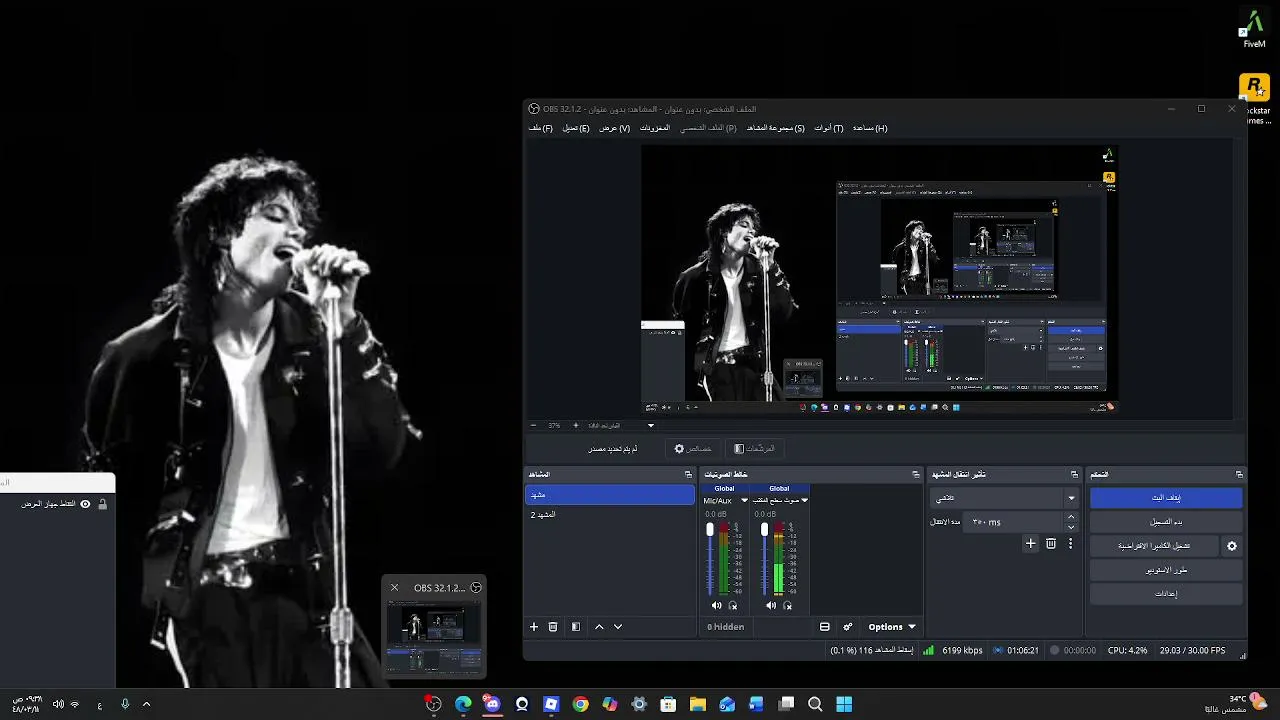Open the FiveM desktop shortcut
The width and height of the screenshot is (1280, 720).
(1254, 27)
